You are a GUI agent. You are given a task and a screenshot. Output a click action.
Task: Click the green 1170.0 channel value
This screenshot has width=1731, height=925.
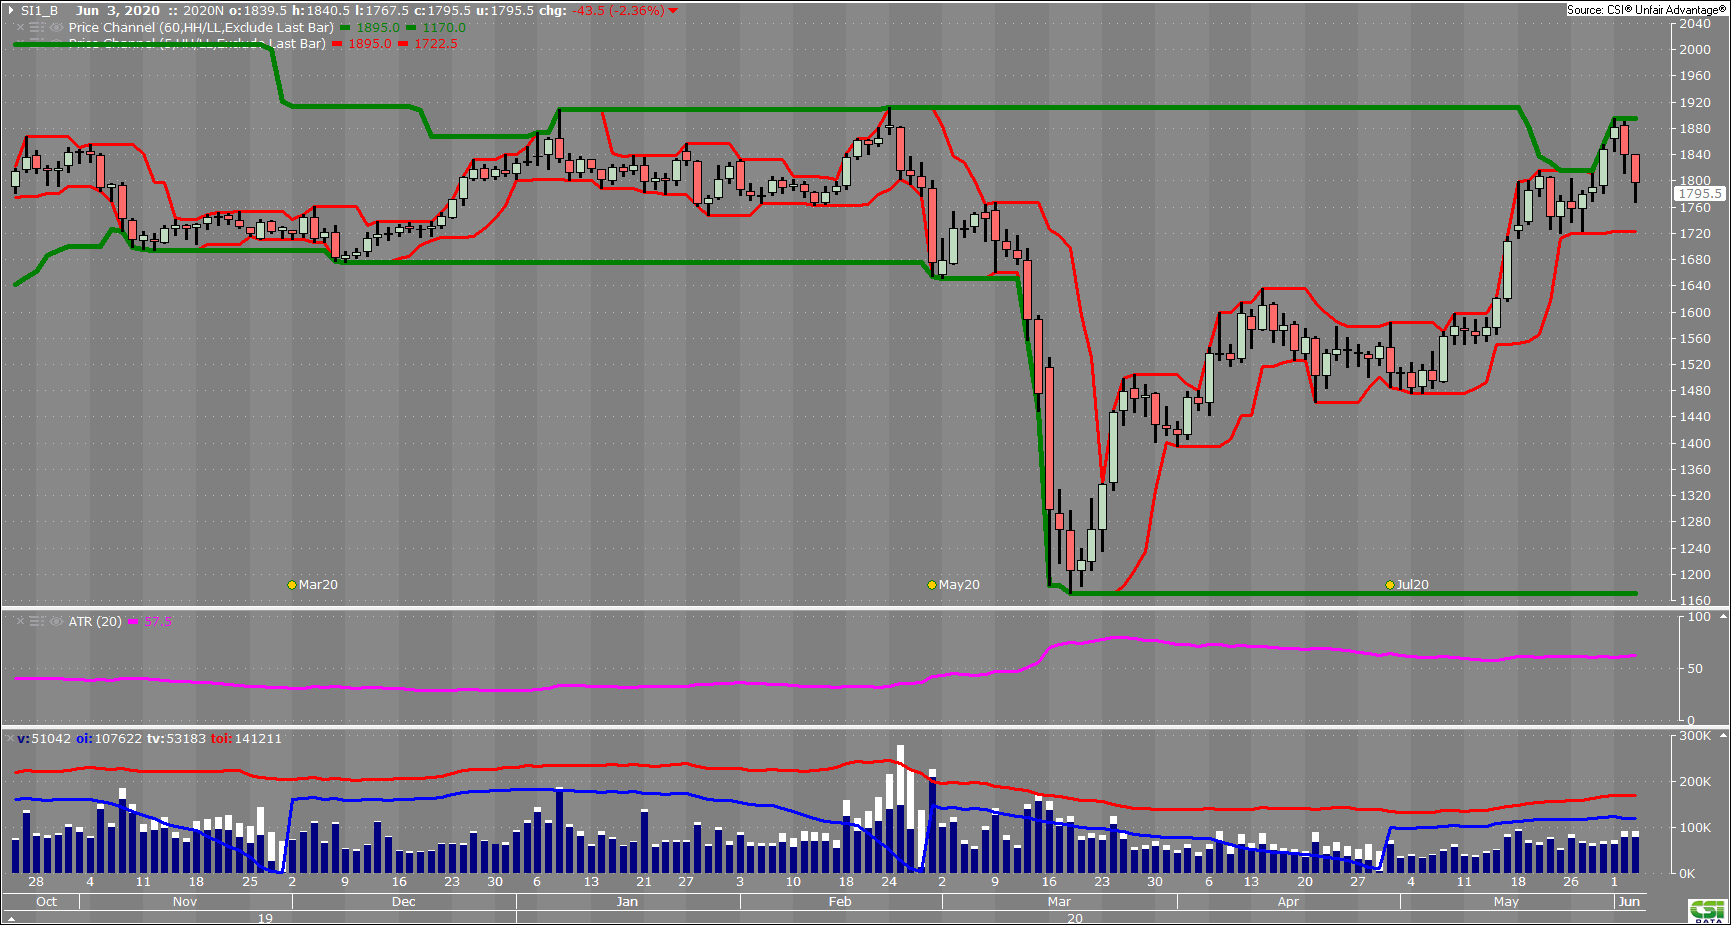444,28
